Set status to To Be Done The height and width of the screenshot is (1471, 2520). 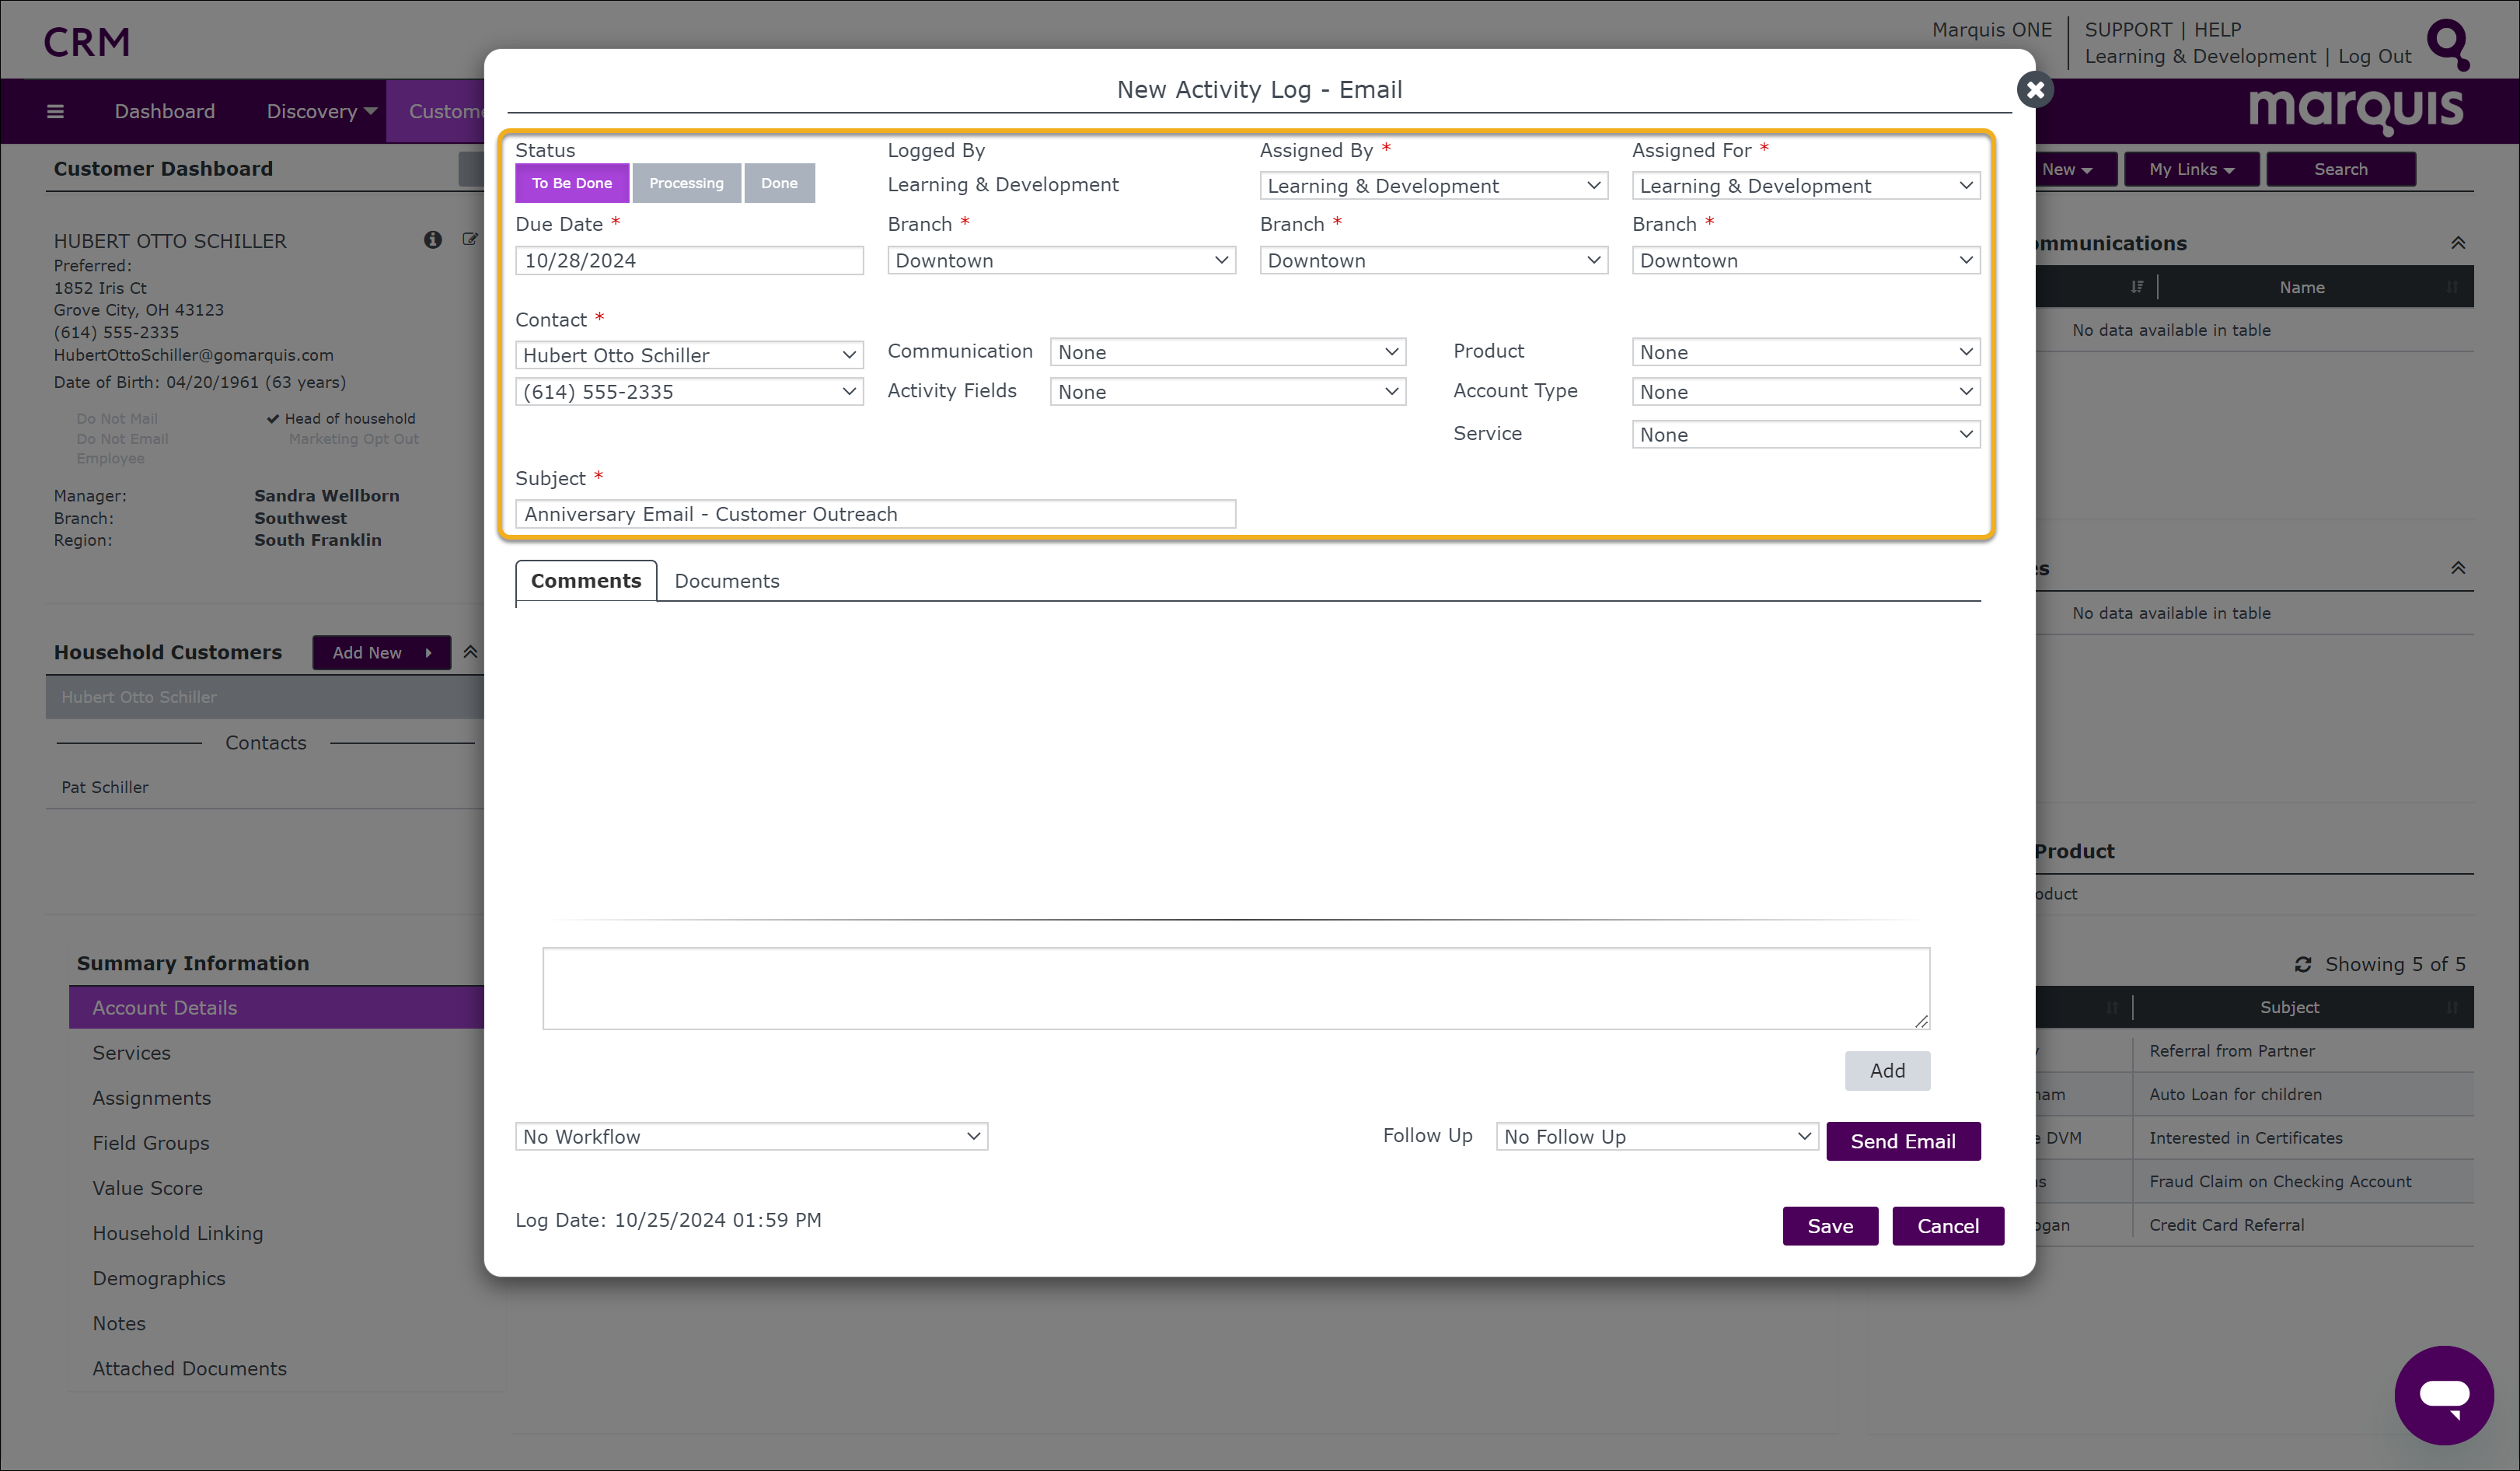pyautogui.click(x=571, y=183)
